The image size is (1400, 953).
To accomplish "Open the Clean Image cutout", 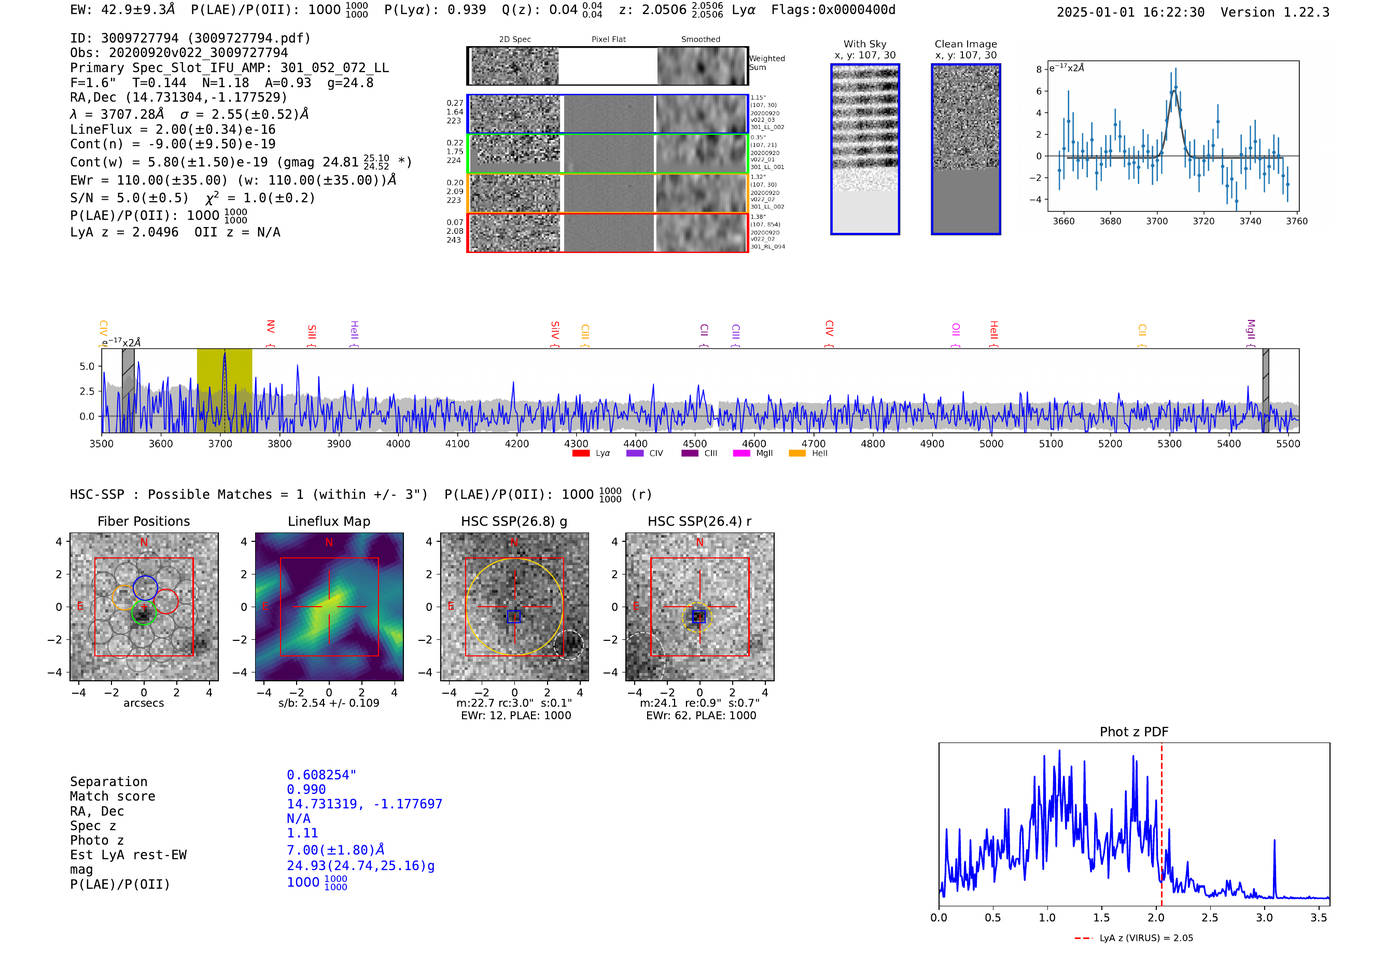I will 966,149.
